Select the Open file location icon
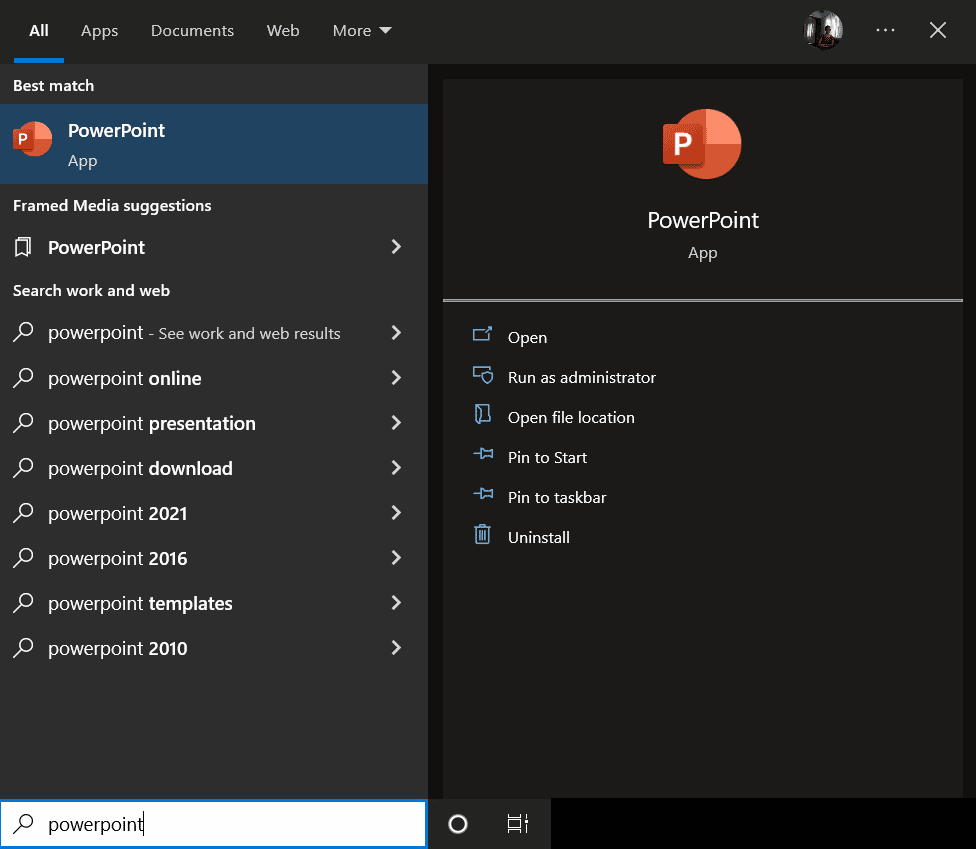 click(482, 416)
